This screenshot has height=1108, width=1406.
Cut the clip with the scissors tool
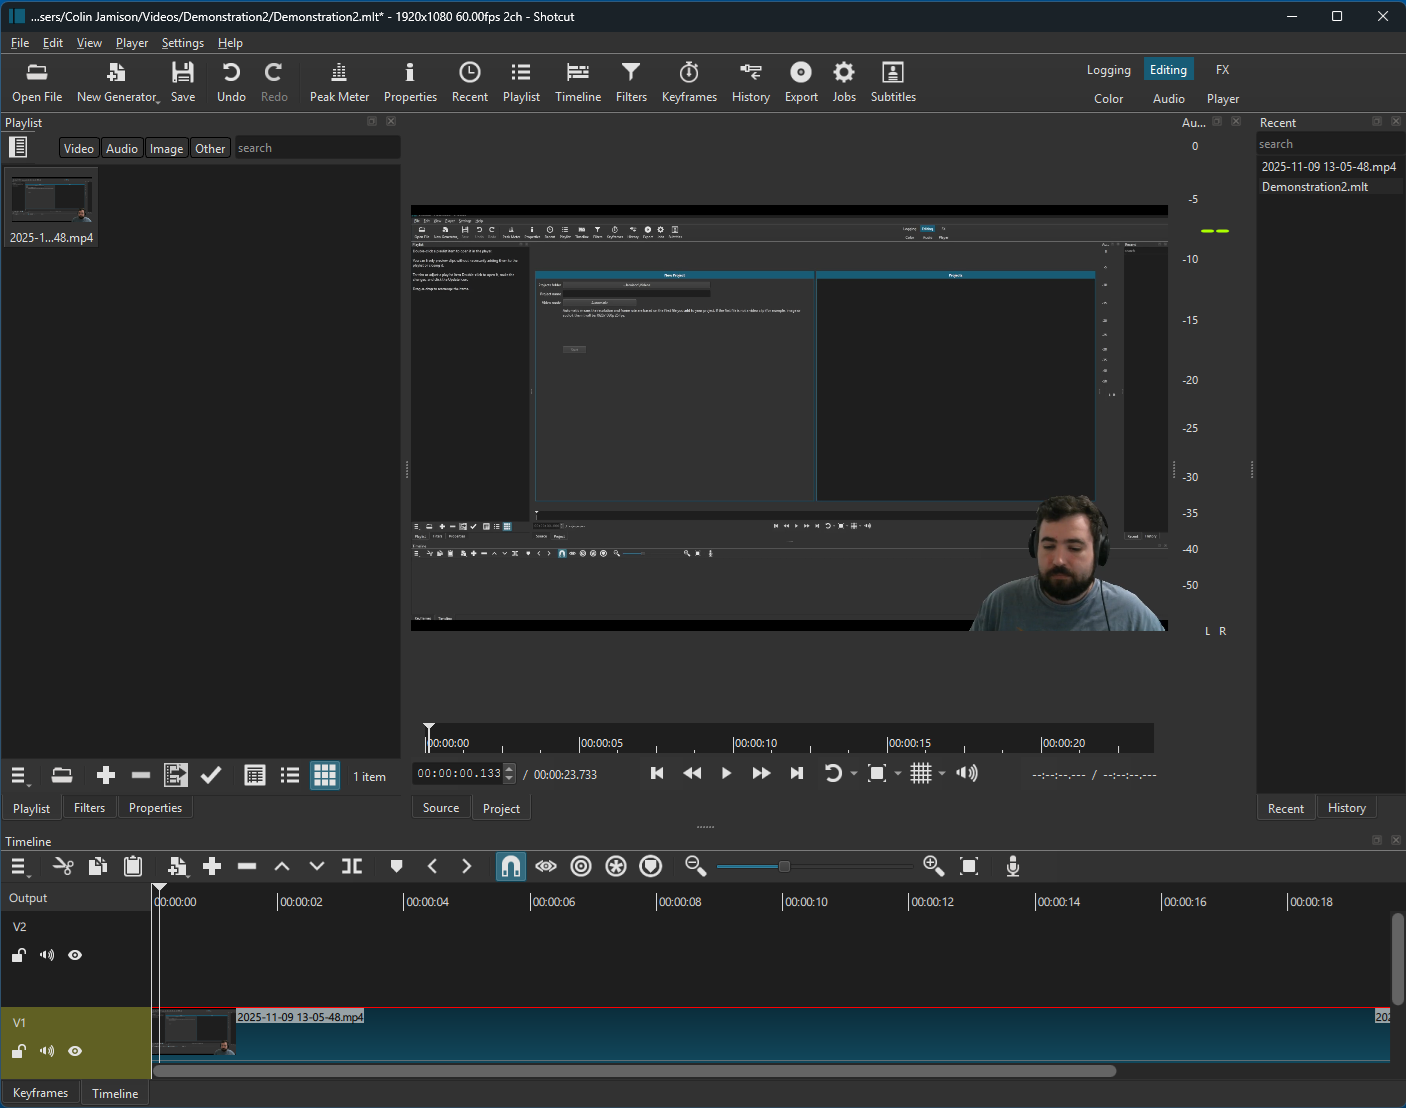click(63, 866)
